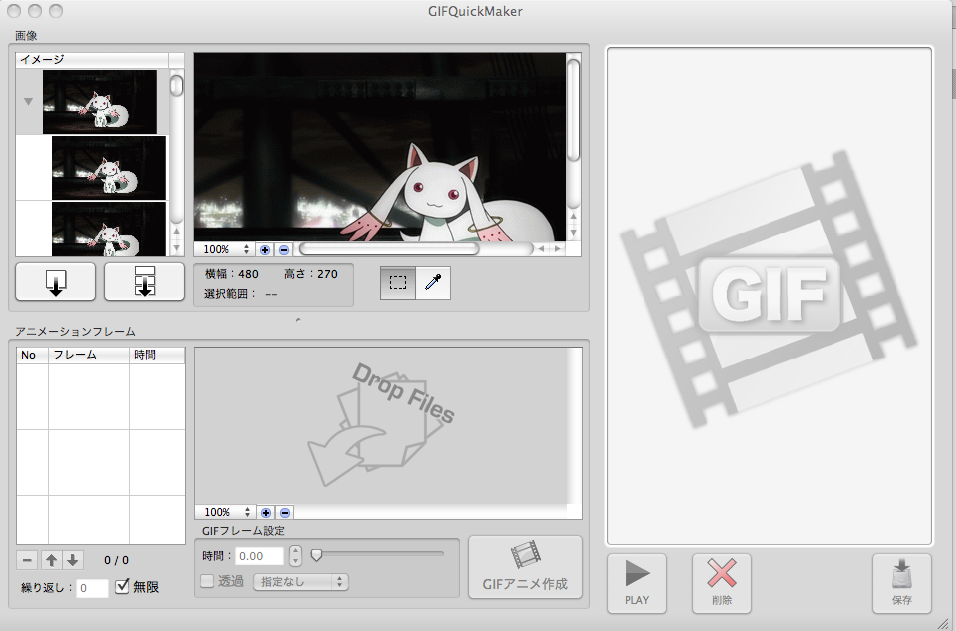Image resolution: width=956 pixels, height=631 pixels.
Task: Click the イメージ column header
Action: [x=92, y=60]
